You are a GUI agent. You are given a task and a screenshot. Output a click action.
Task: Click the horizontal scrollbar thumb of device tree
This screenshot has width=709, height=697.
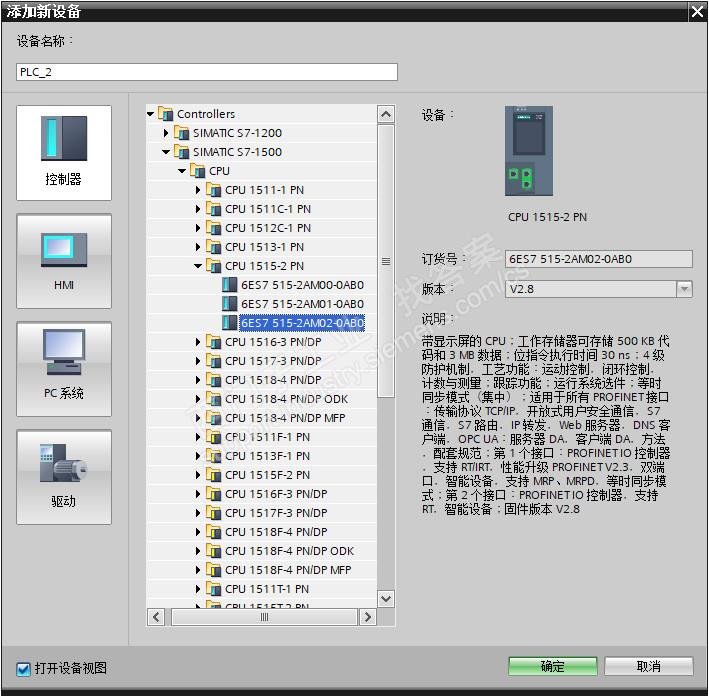click(x=265, y=617)
